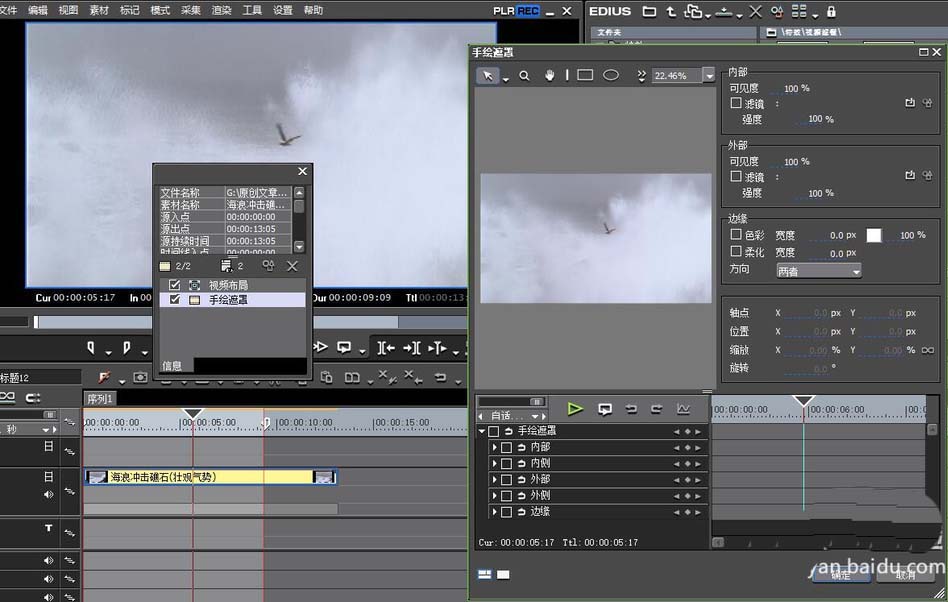Toggle the ripple mode icon left of timeline
The height and width of the screenshot is (602, 948).
point(7,397)
